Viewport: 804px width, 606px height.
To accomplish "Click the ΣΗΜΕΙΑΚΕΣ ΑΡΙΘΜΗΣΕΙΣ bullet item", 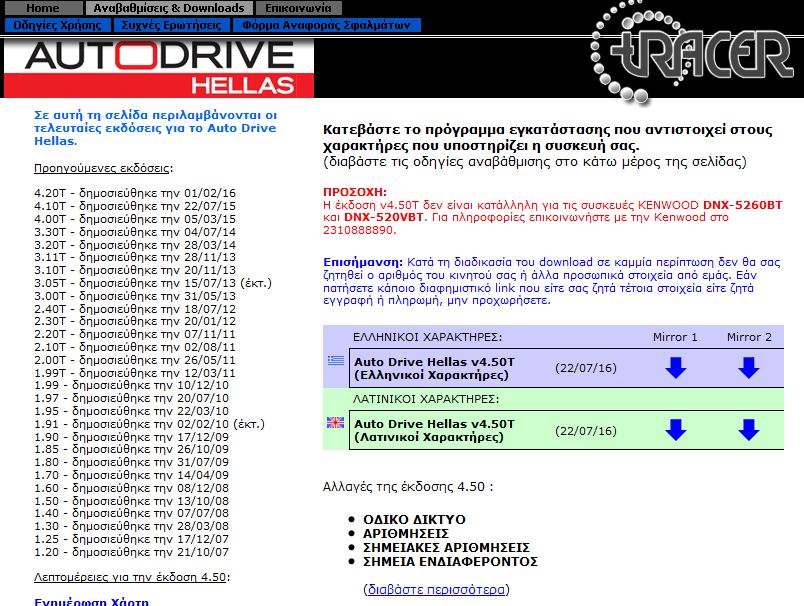I will 447,548.
